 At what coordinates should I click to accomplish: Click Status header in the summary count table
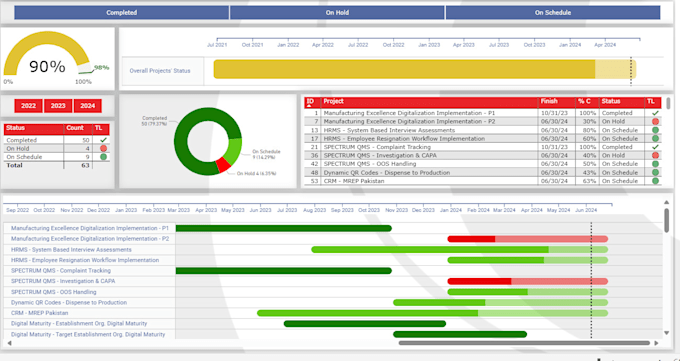(34, 129)
